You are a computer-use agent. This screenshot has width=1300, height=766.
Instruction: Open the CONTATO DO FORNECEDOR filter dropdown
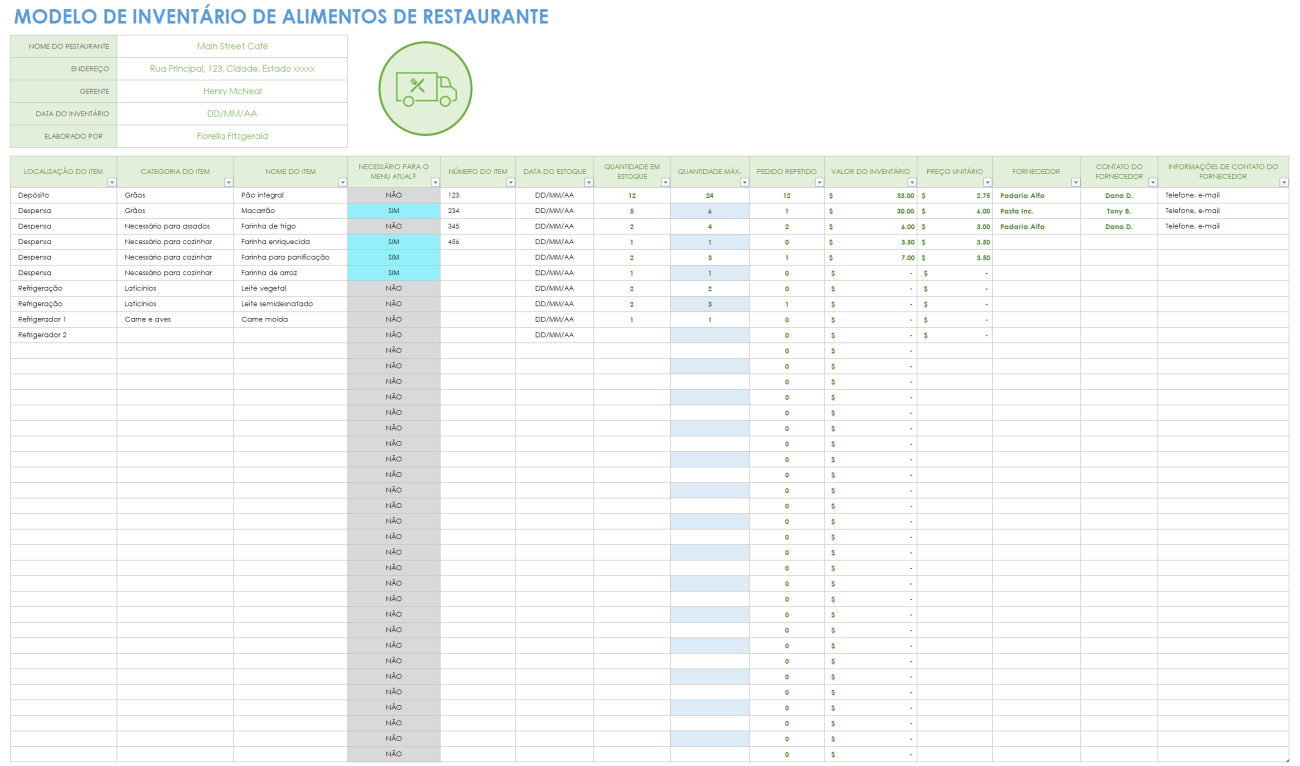coord(1152,182)
